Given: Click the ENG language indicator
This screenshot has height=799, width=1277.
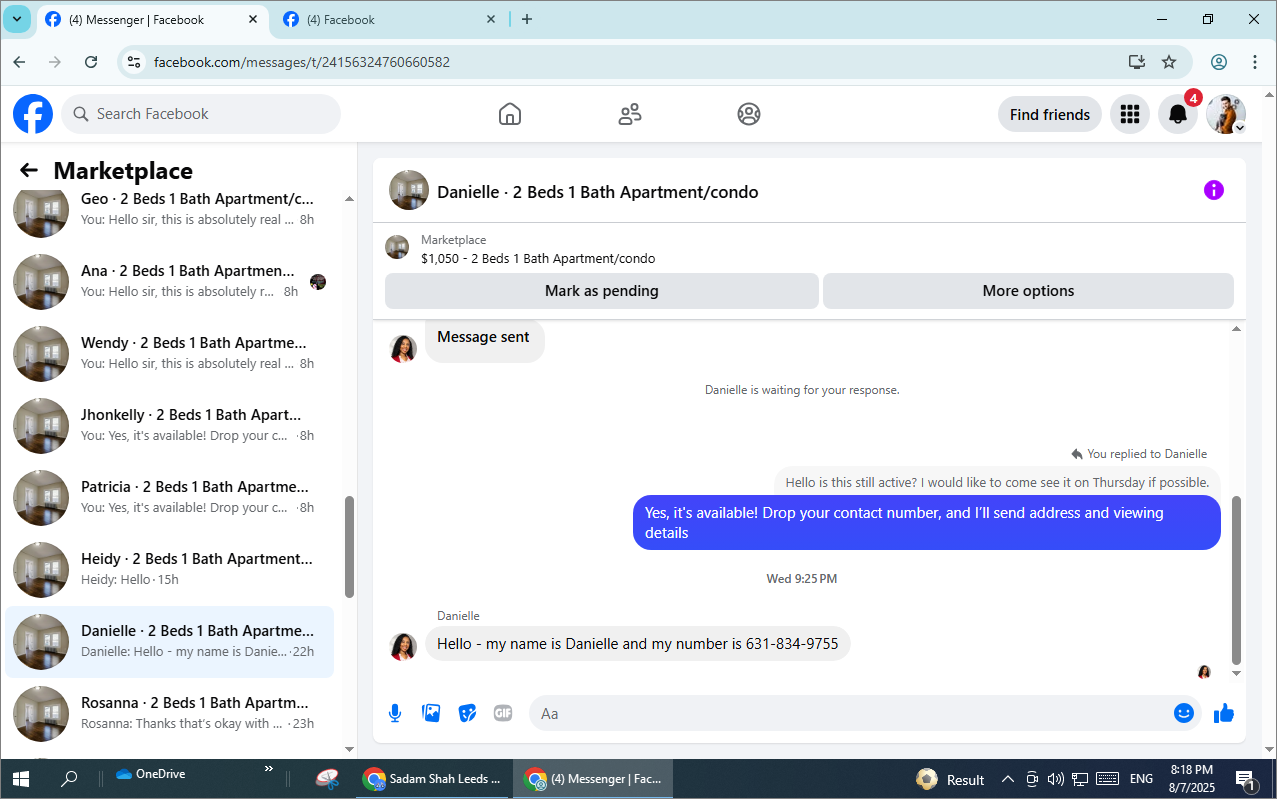Looking at the screenshot, I should click(1141, 779).
